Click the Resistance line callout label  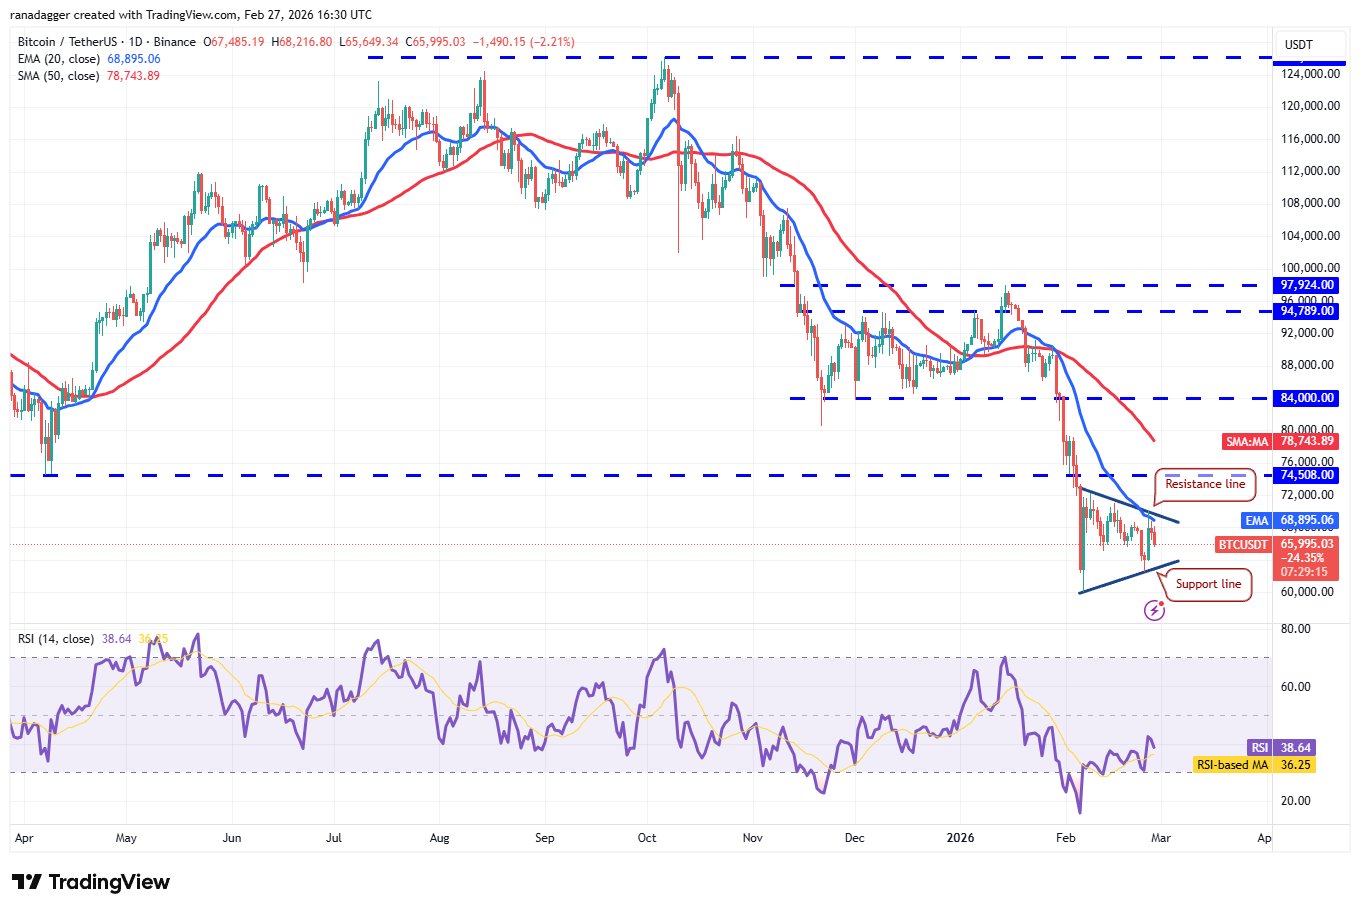coord(1205,484)
